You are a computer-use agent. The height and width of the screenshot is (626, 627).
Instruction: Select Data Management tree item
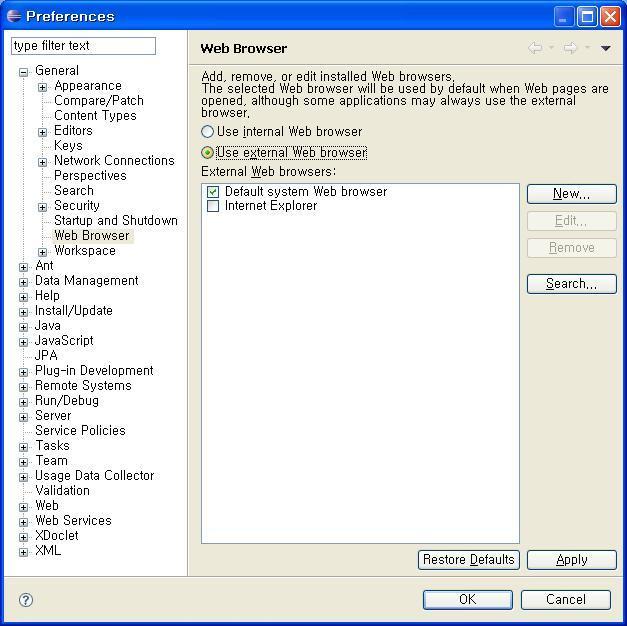pos(87,280)
